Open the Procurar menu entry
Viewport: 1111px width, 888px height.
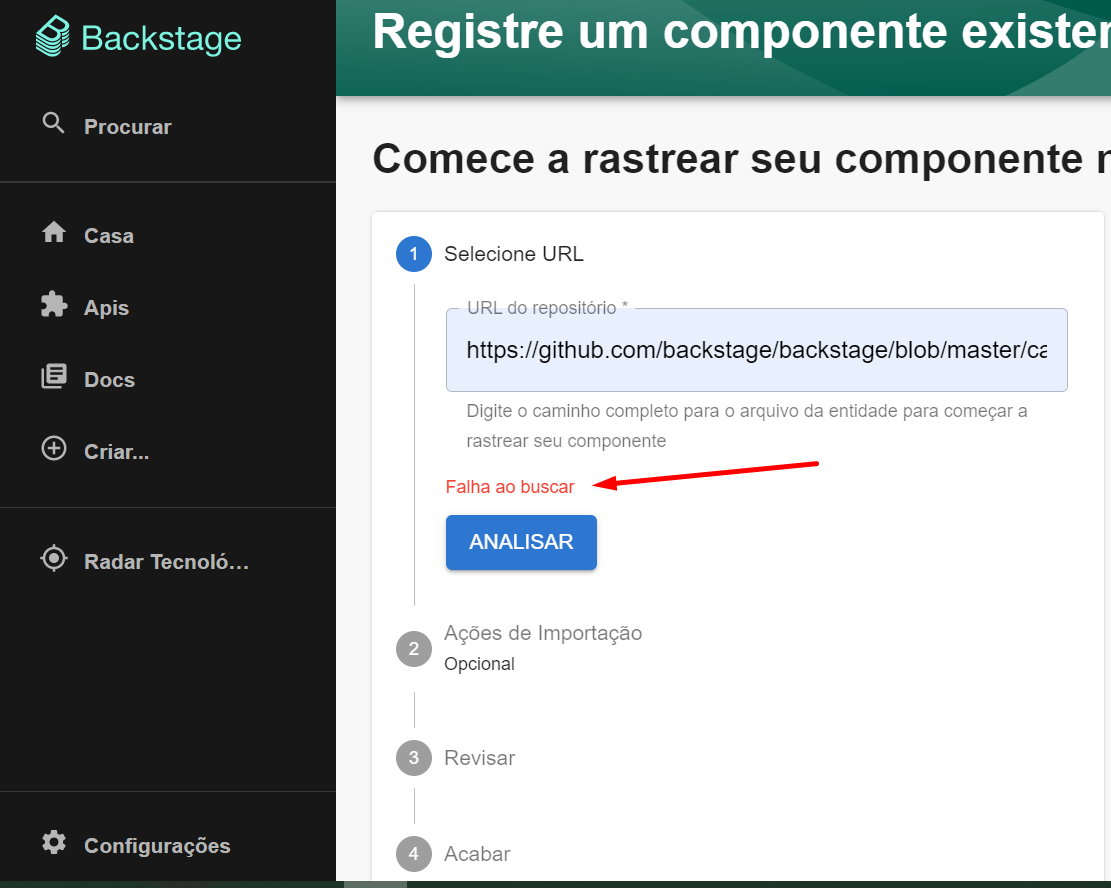point(128,126)
